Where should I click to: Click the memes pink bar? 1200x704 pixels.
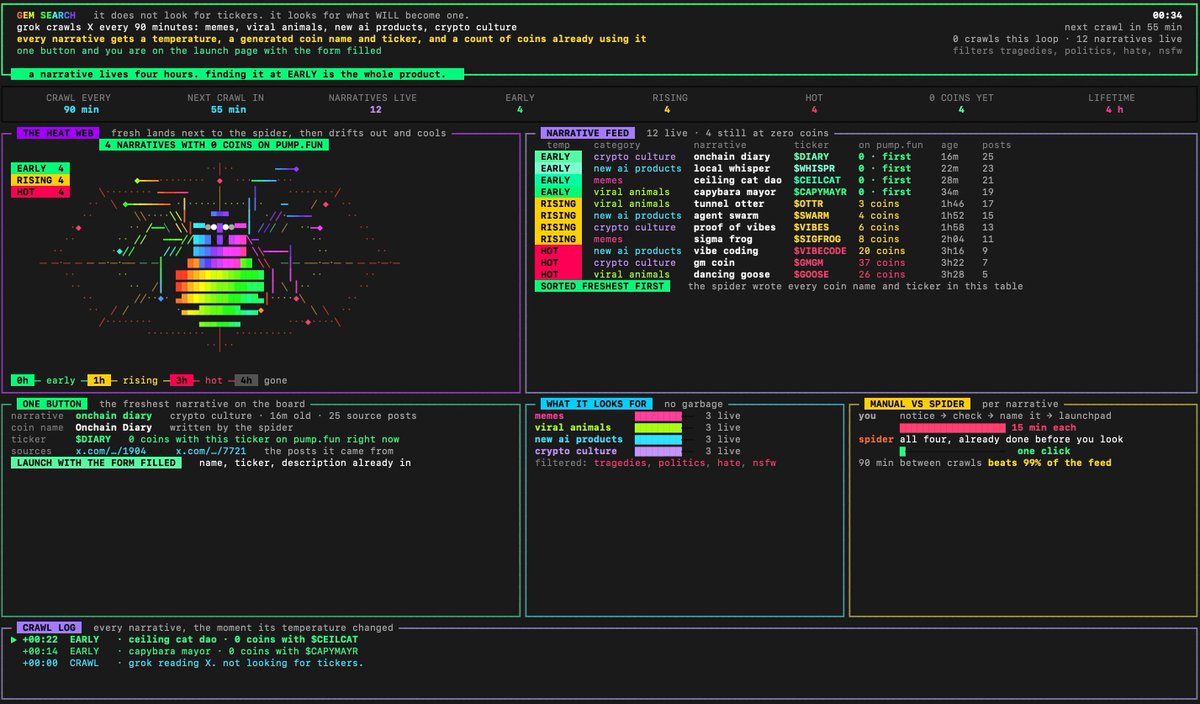click(x=658, y=415)
